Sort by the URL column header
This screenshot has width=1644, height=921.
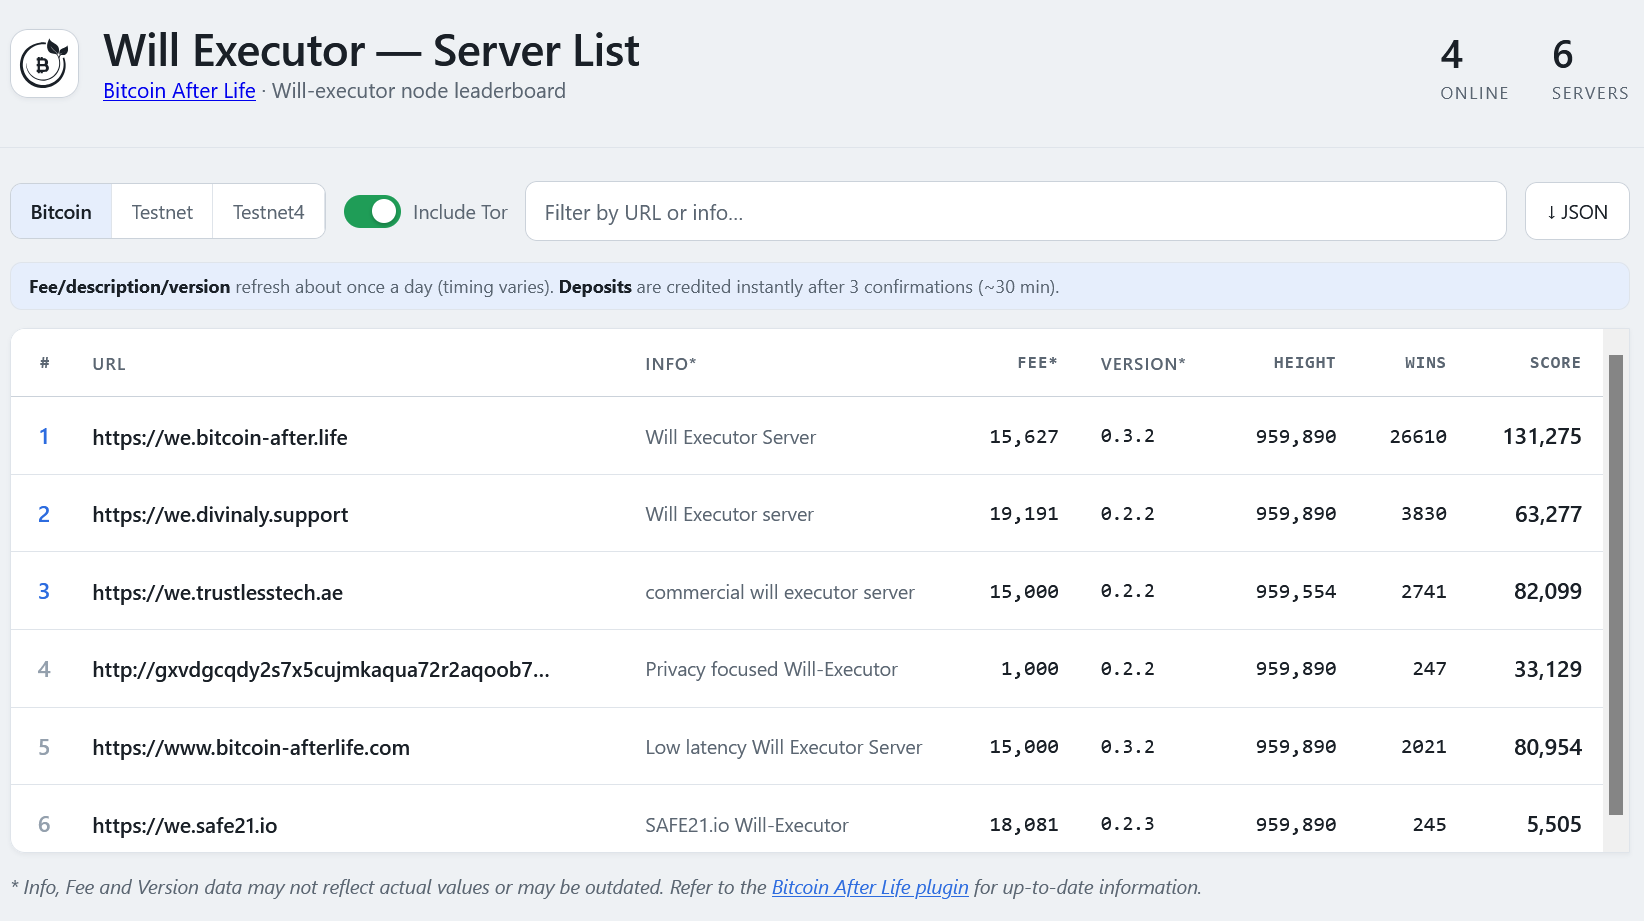tap(109, 364)
